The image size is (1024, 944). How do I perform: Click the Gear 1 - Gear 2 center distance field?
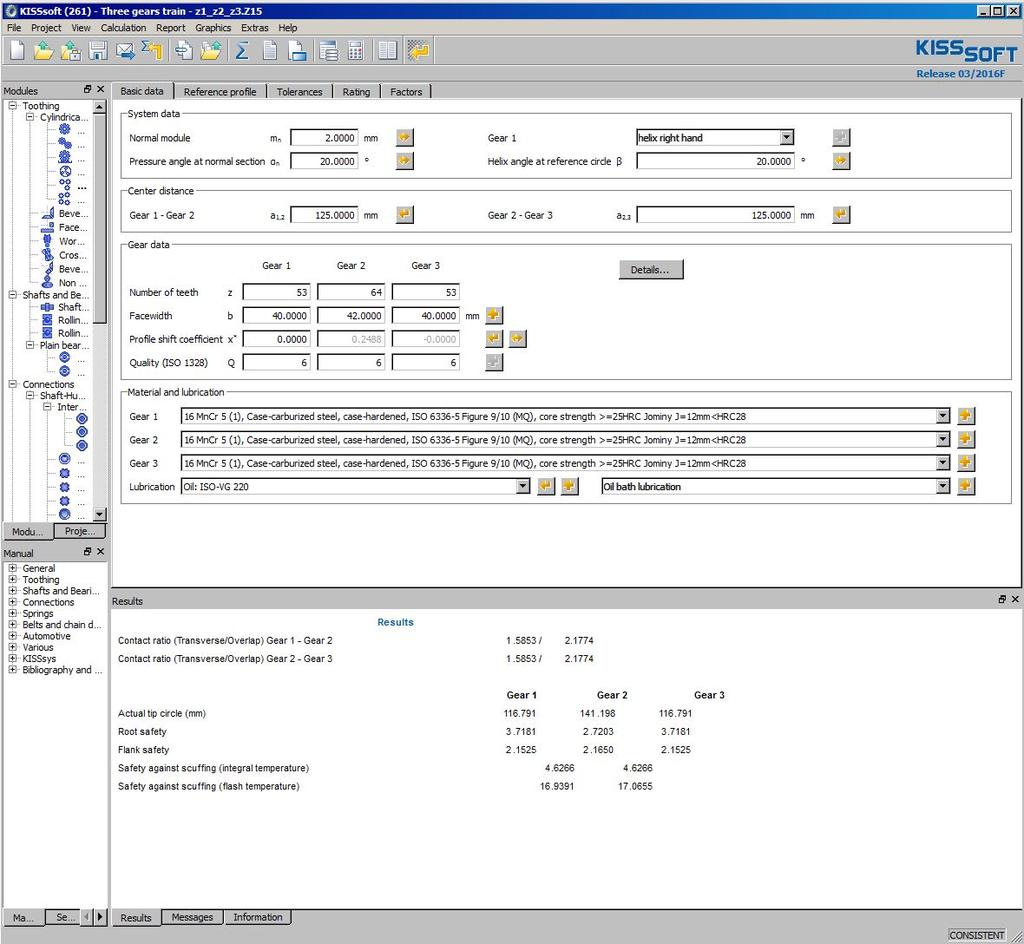[x=324, y=215]
